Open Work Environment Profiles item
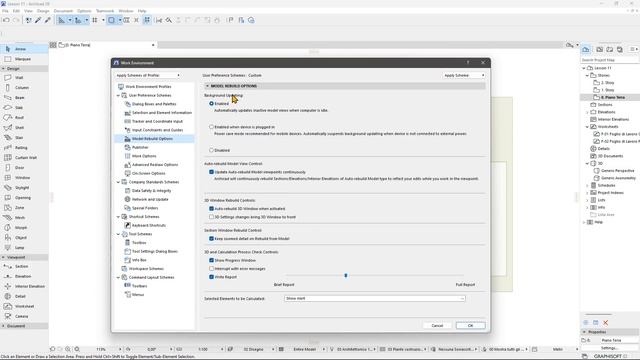640x360 pixels. 148,87
